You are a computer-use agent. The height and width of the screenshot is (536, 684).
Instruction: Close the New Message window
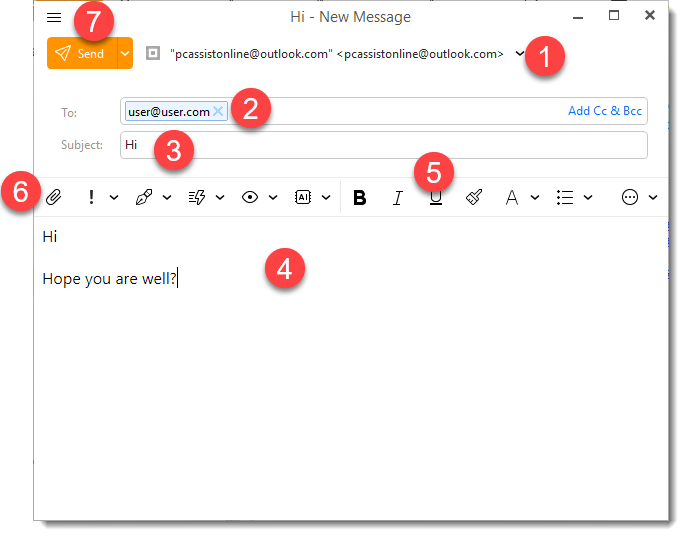click(x=650, y=15)
